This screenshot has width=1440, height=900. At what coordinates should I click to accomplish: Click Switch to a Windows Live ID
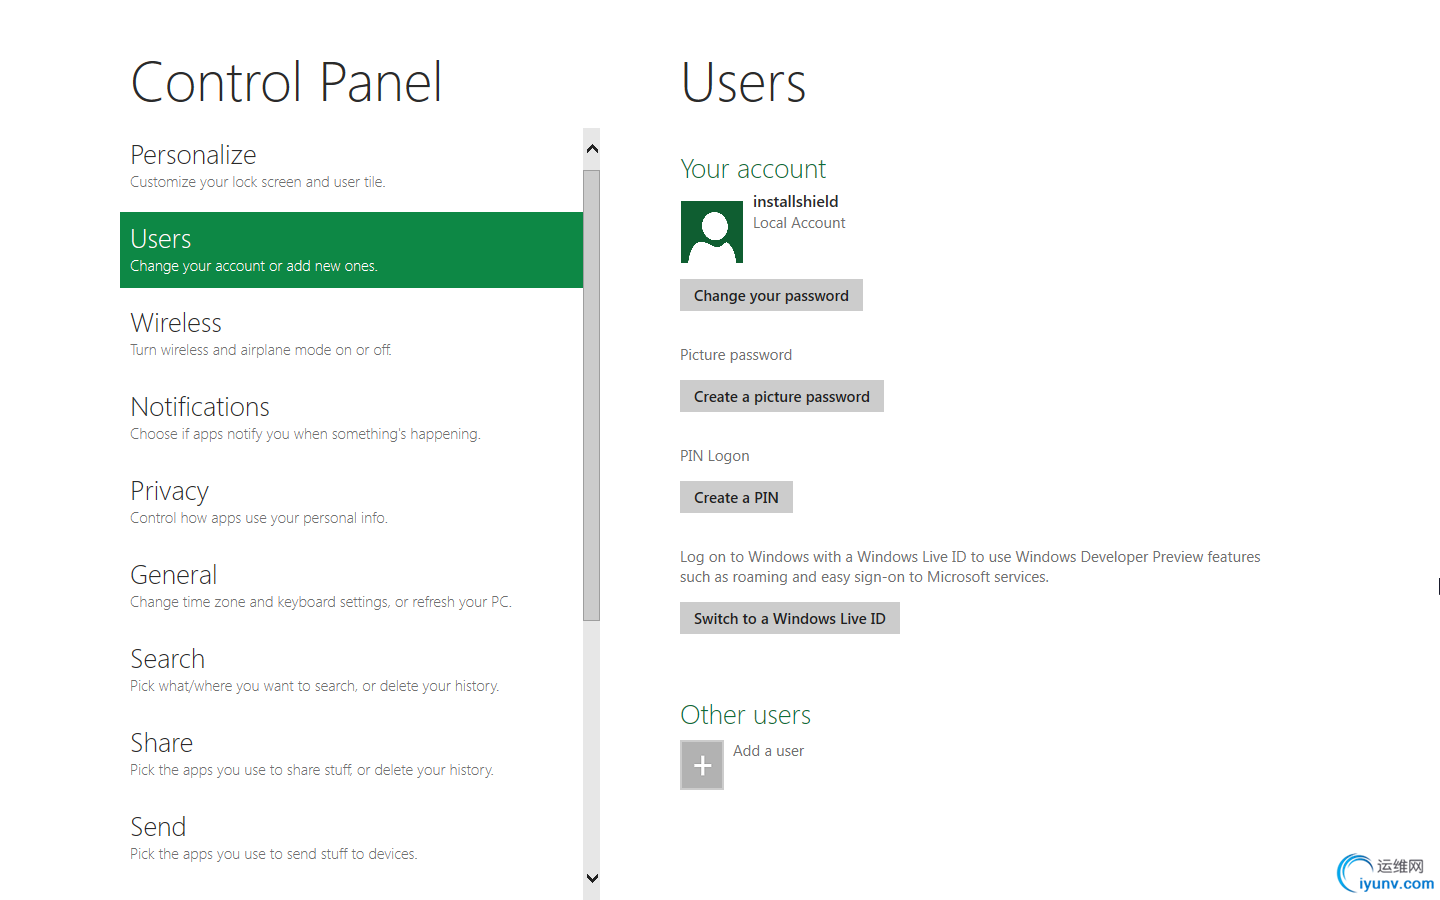tap(790, 618)
